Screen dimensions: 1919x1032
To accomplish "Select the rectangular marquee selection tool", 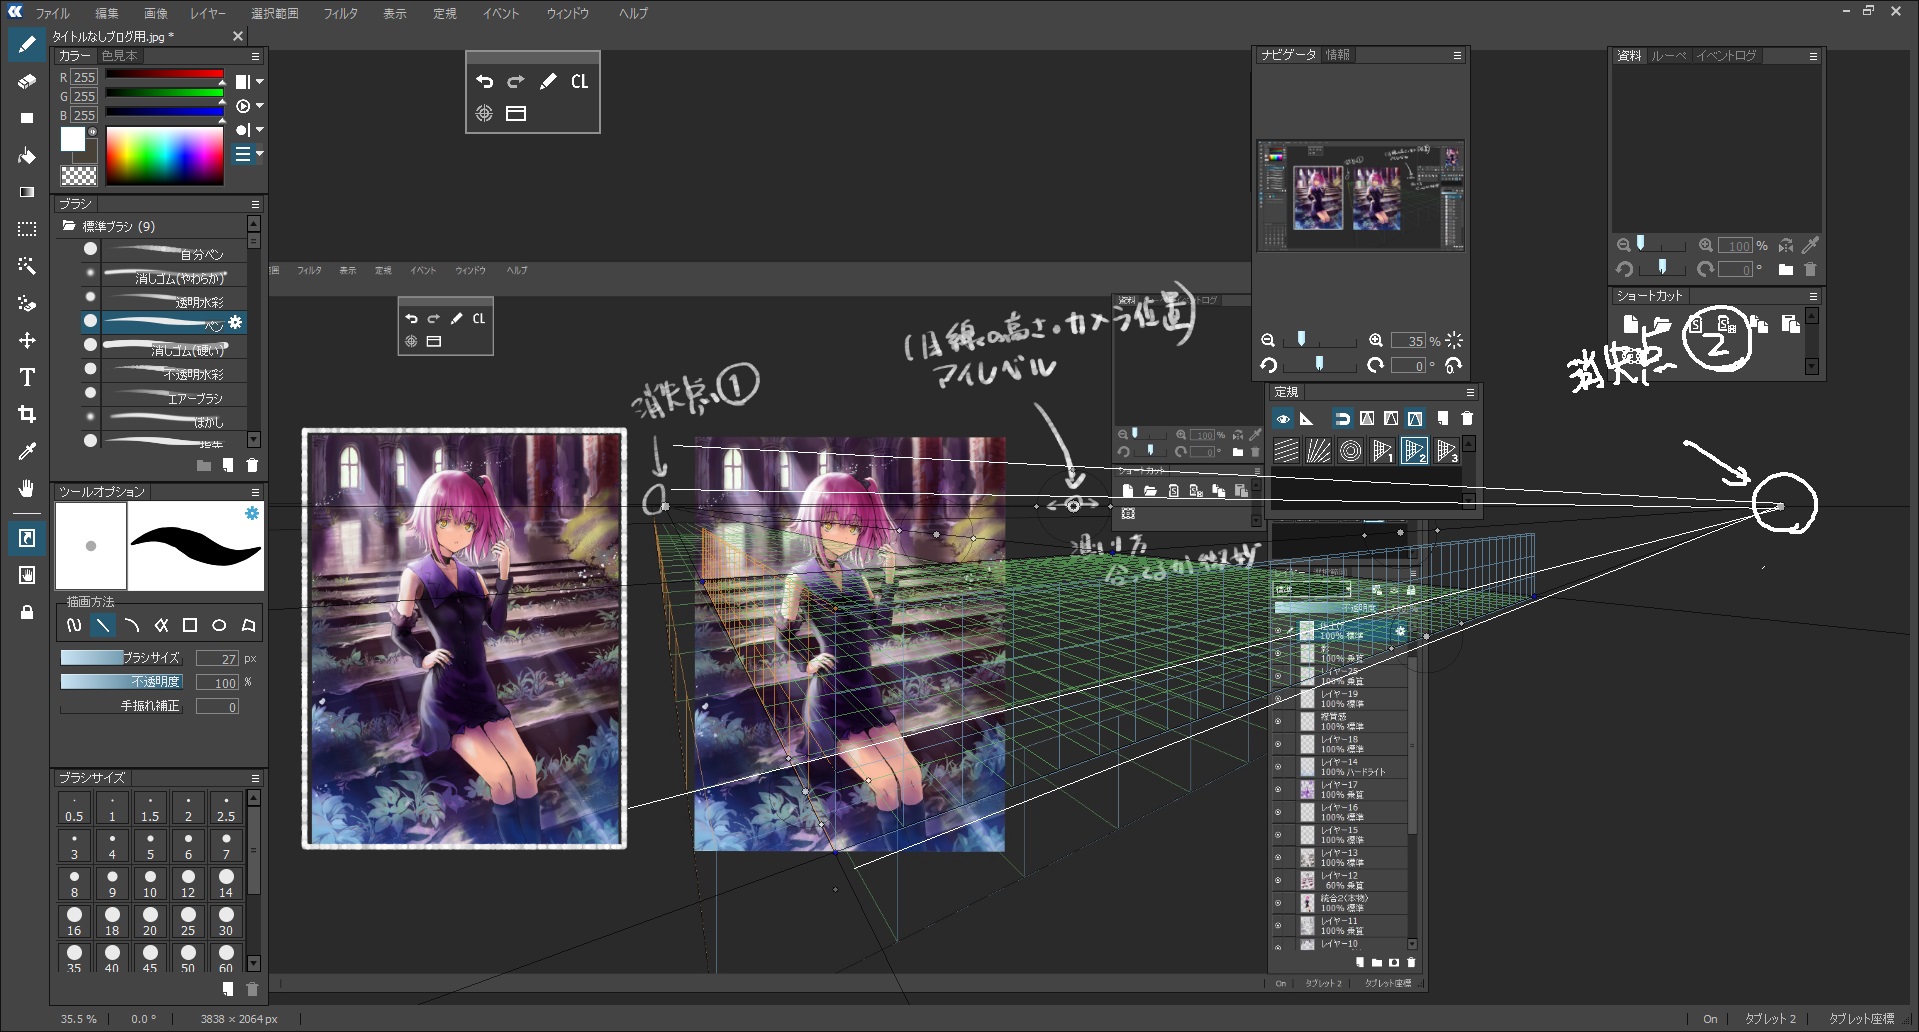I will (x=27, y=229).
